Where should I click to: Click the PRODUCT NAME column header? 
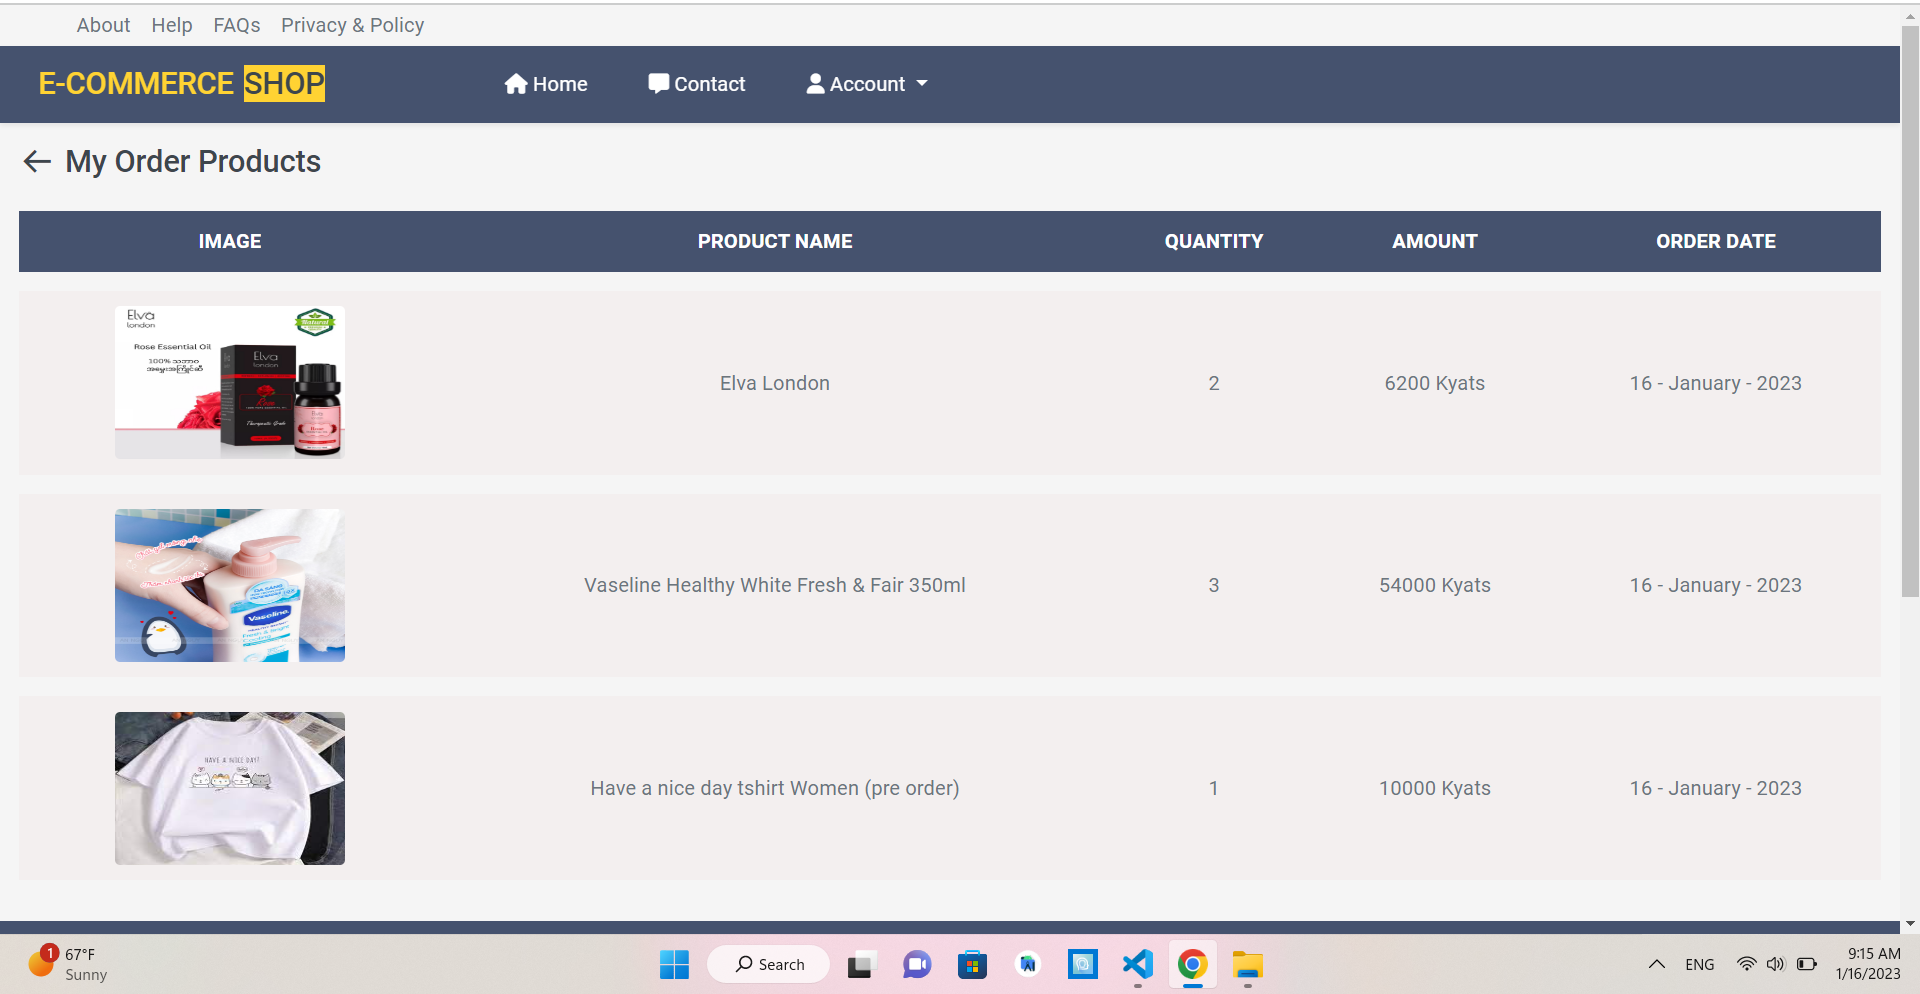coord(775,241)
